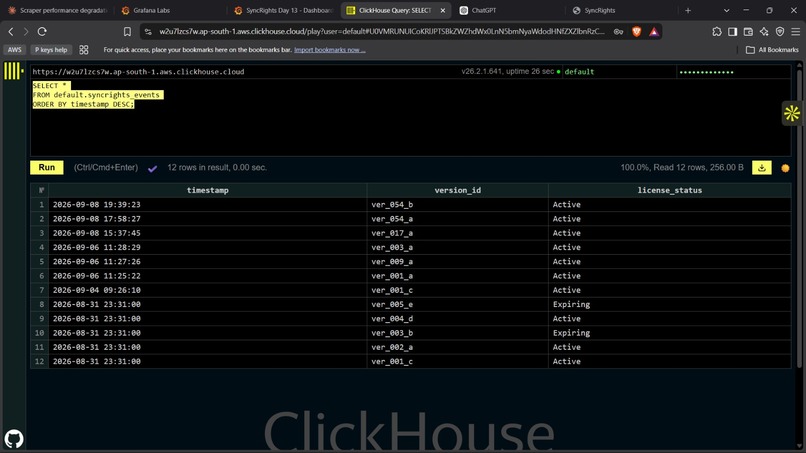Expand the tab search dropdown arrow
806x453 pixels.
[726, 10]
